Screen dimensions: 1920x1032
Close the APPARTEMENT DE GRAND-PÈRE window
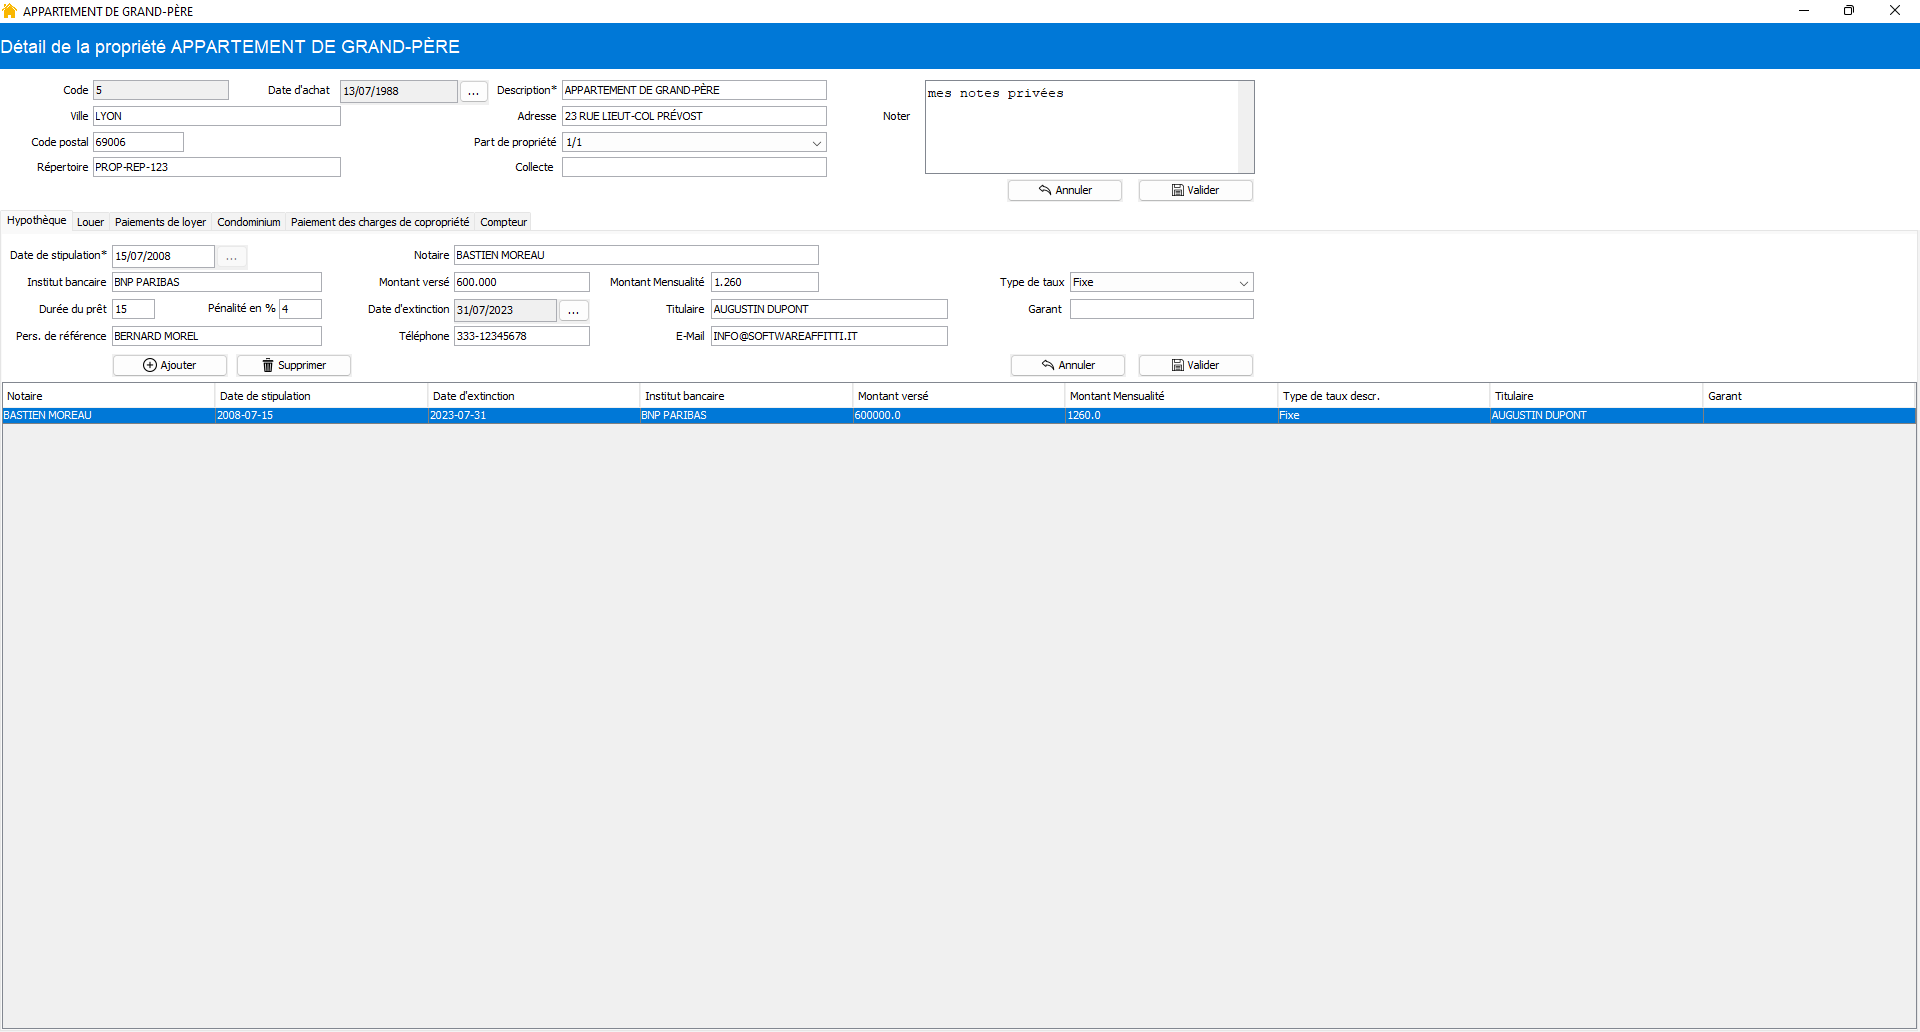(1895, 11)
